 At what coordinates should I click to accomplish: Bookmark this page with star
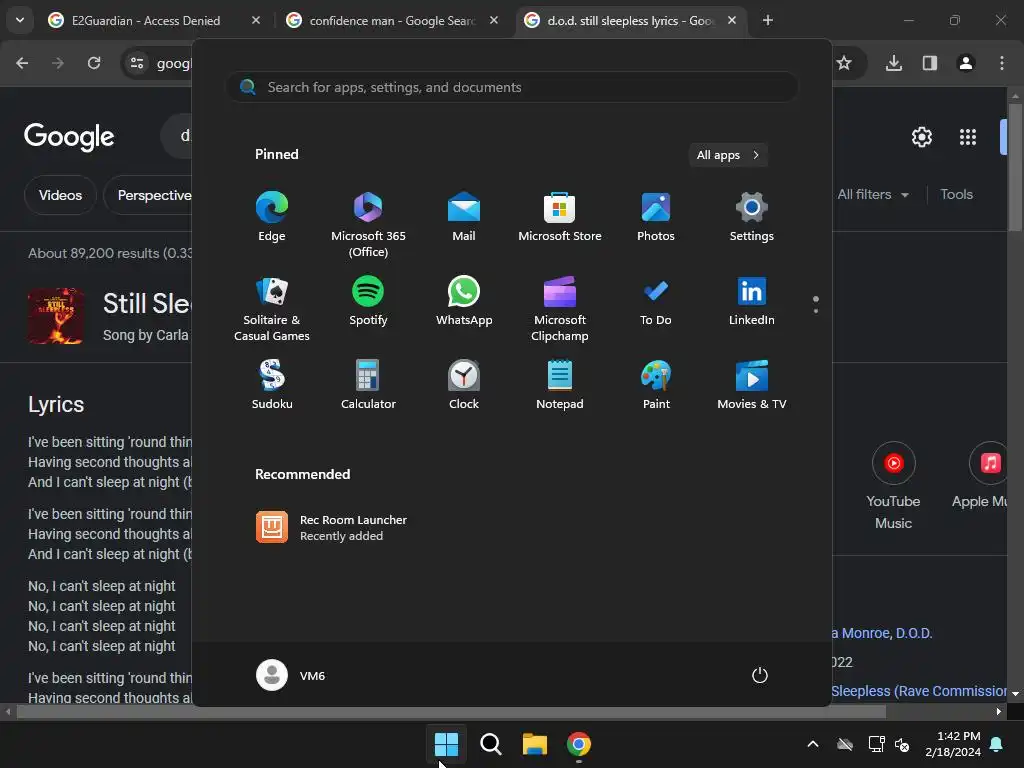point(844,63)
